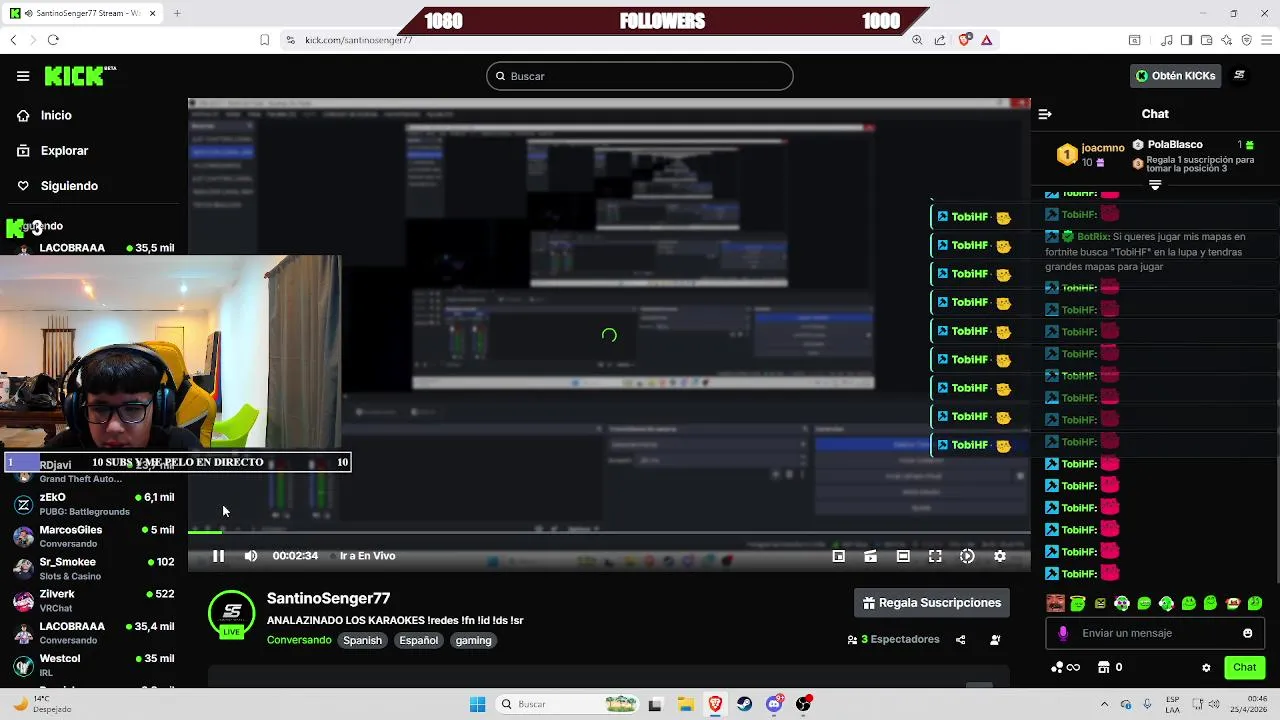Focus the Buscar search box on Kick
Viewport: 1280px width, 720px height.
click(640, 76)
